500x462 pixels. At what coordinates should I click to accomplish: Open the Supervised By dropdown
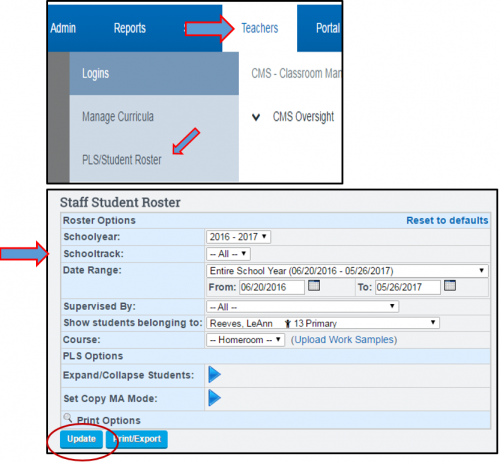(302, 306)
